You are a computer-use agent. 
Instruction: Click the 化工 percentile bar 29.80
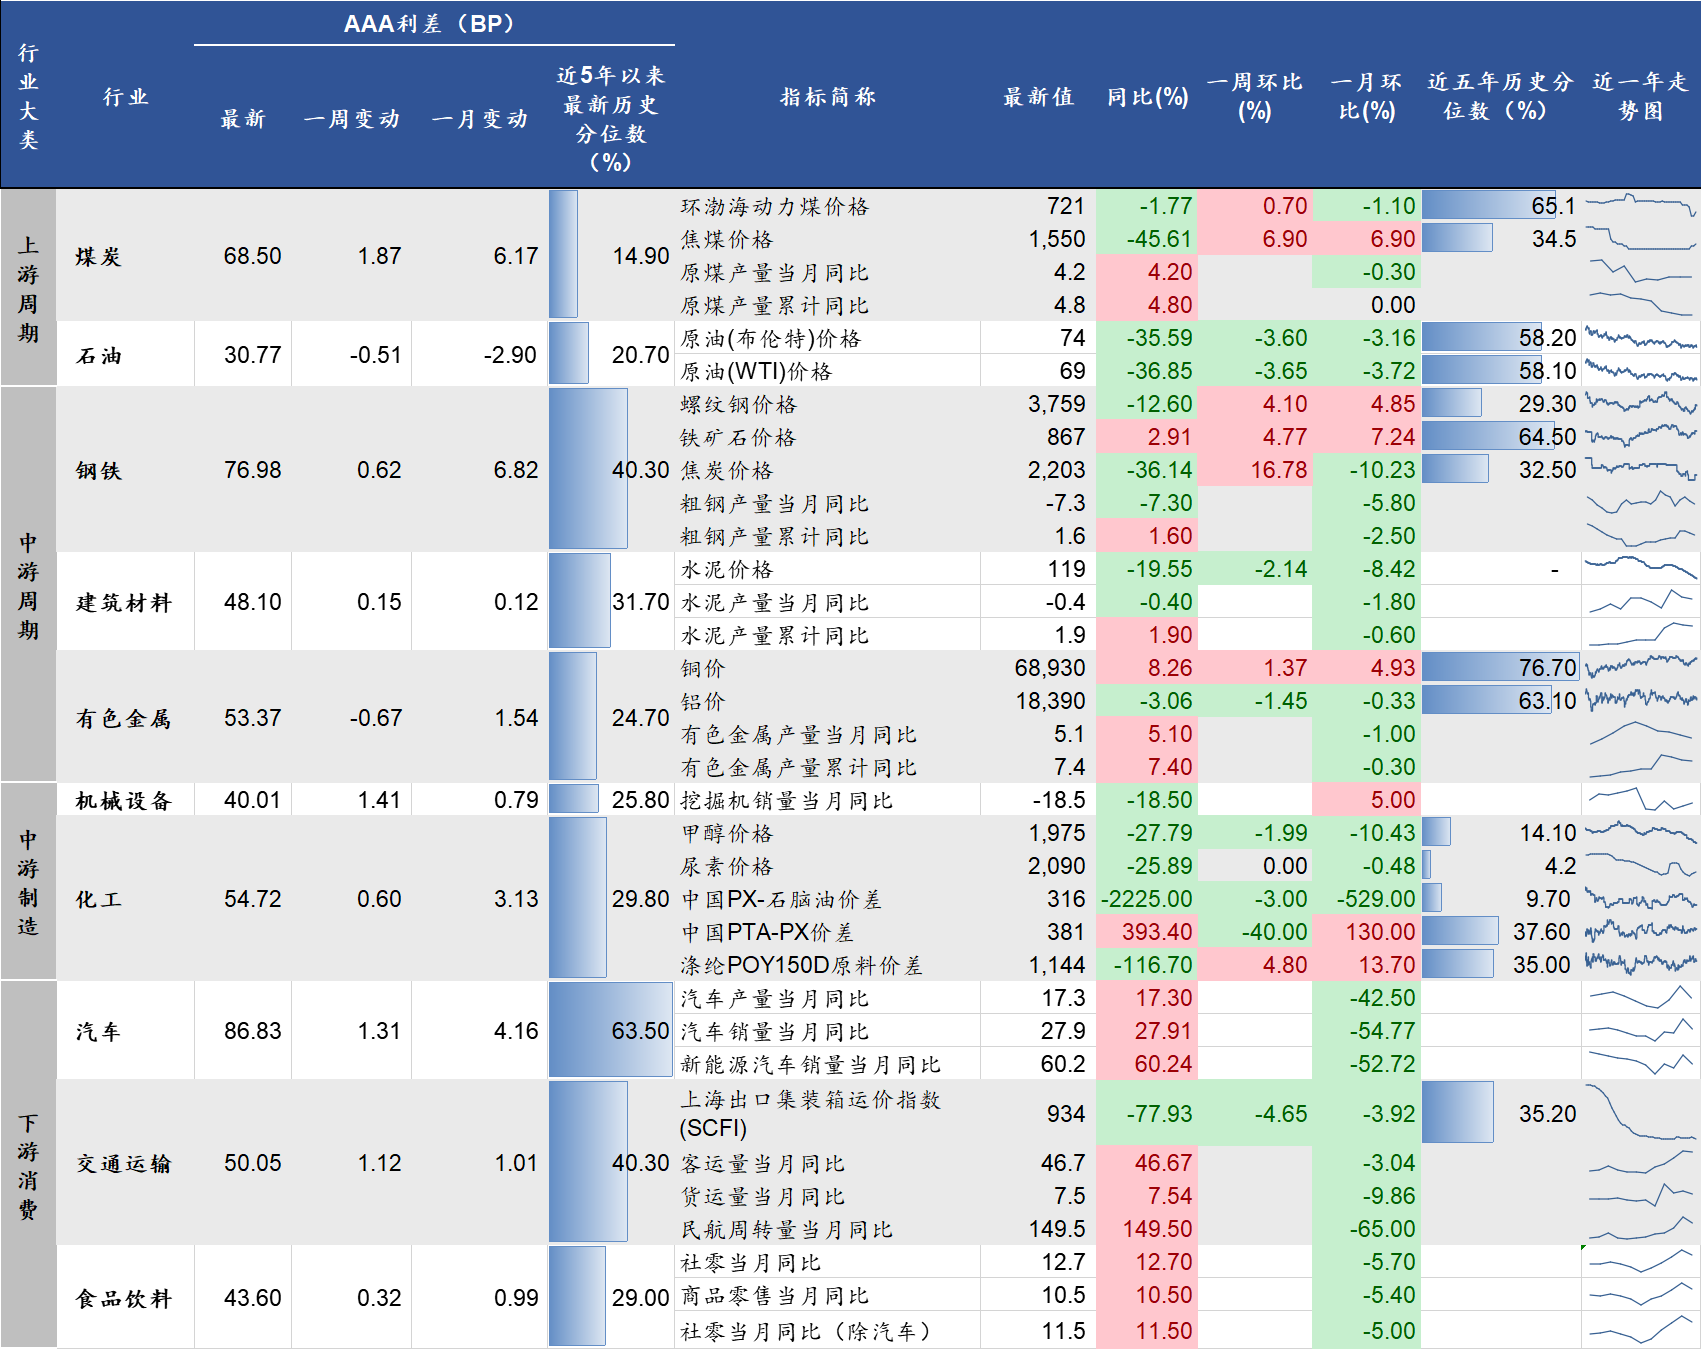(578, 898)
